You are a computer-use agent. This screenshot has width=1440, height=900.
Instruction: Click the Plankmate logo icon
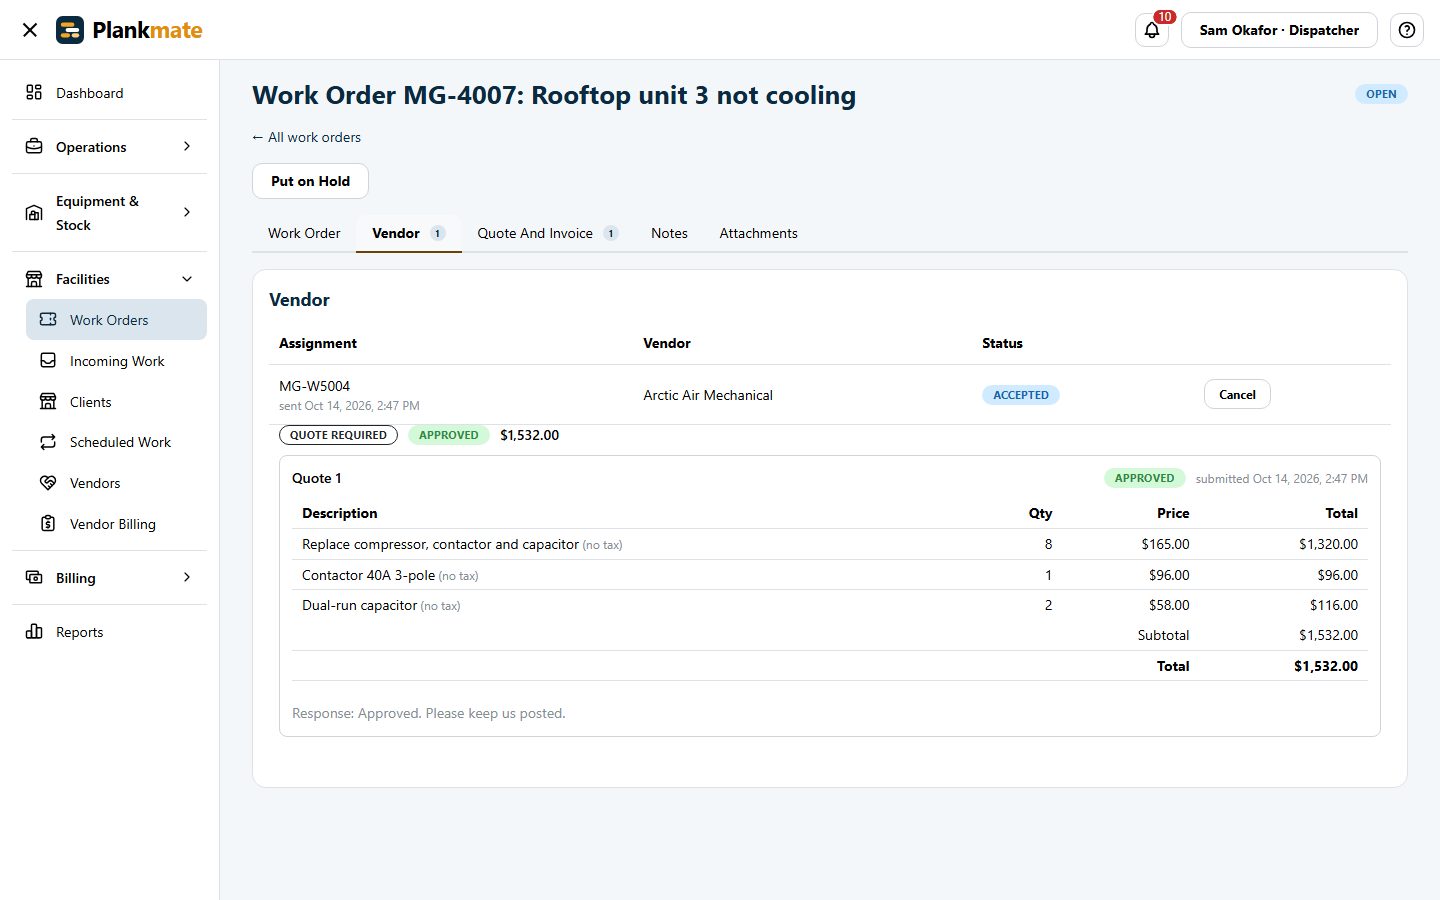point(70,30)
